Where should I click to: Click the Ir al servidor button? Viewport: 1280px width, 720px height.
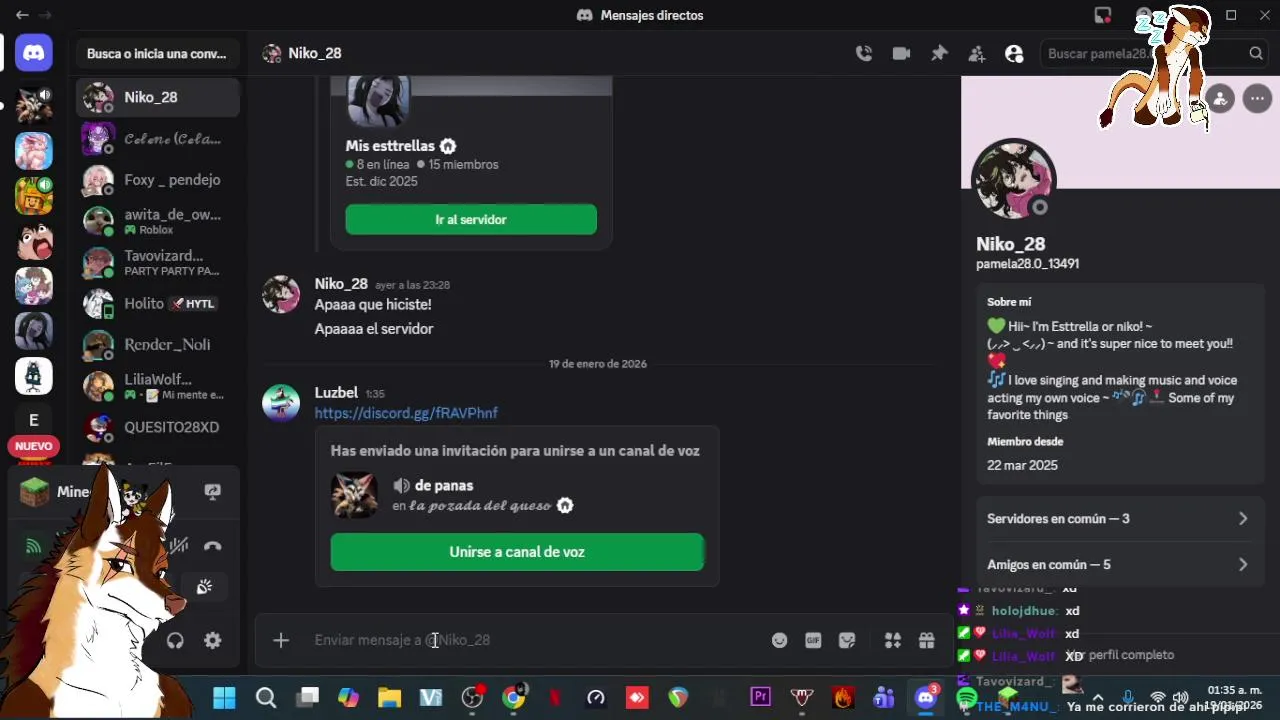coord(471,220)
